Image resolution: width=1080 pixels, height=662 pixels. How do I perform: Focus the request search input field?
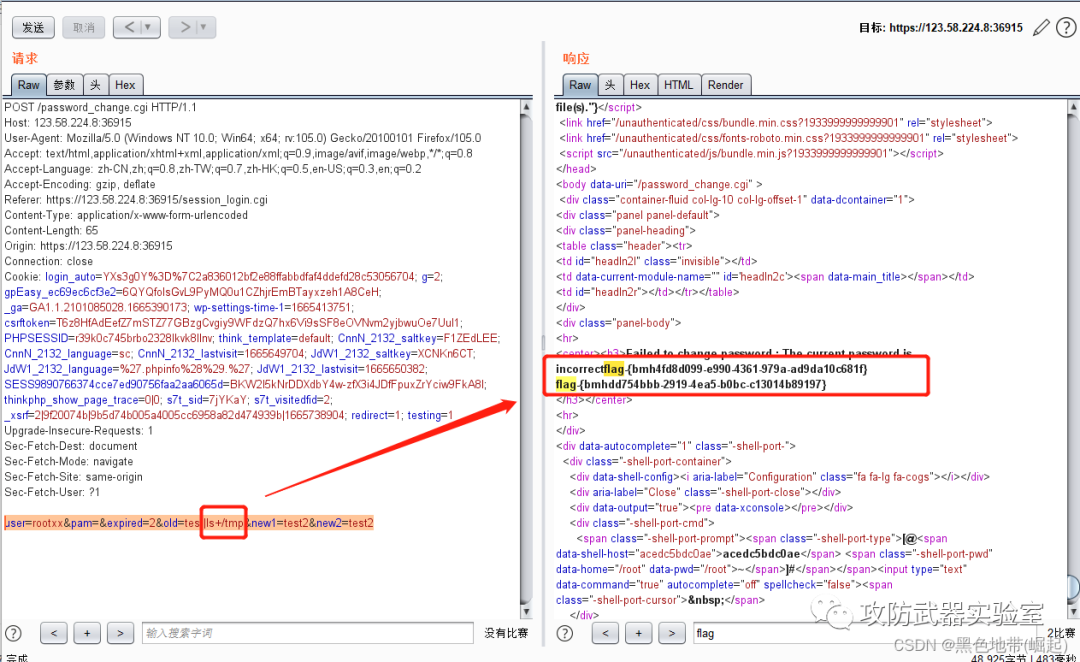pyautogui.click(x=307, y=633)
